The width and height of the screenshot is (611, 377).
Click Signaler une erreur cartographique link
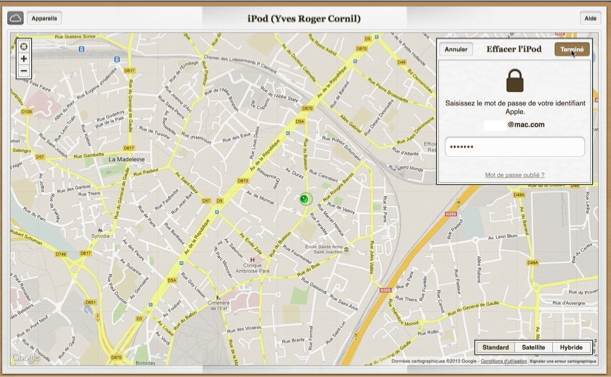click(563, 361)
